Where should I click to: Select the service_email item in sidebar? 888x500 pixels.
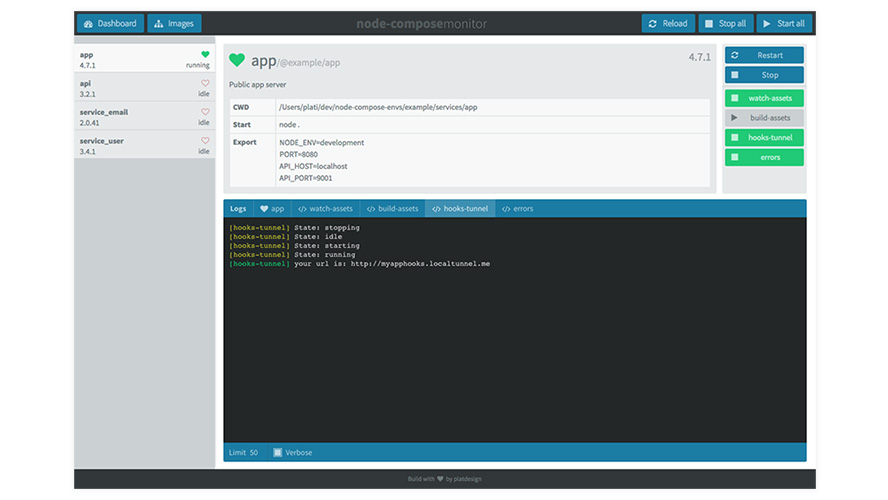(143, 117)
